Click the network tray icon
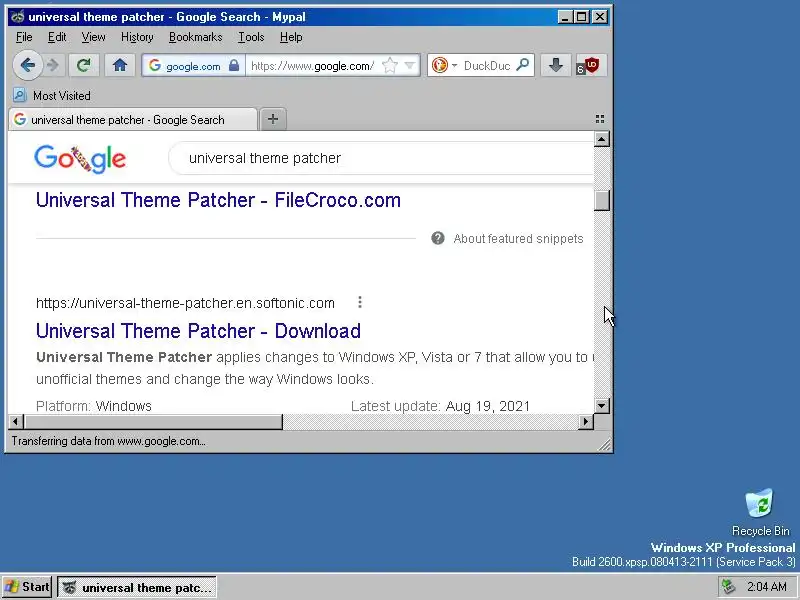 (x=728, y=587)
